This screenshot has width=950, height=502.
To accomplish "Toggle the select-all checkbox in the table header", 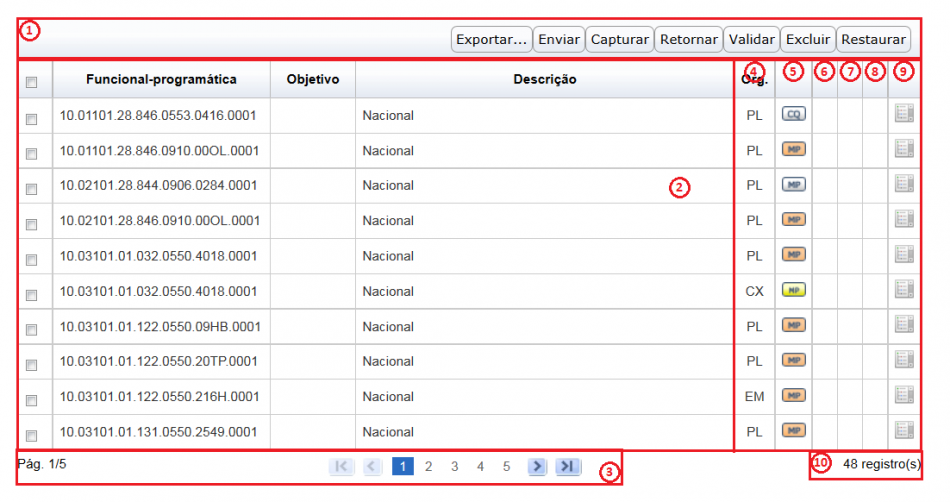I will [x=31, y=82].
